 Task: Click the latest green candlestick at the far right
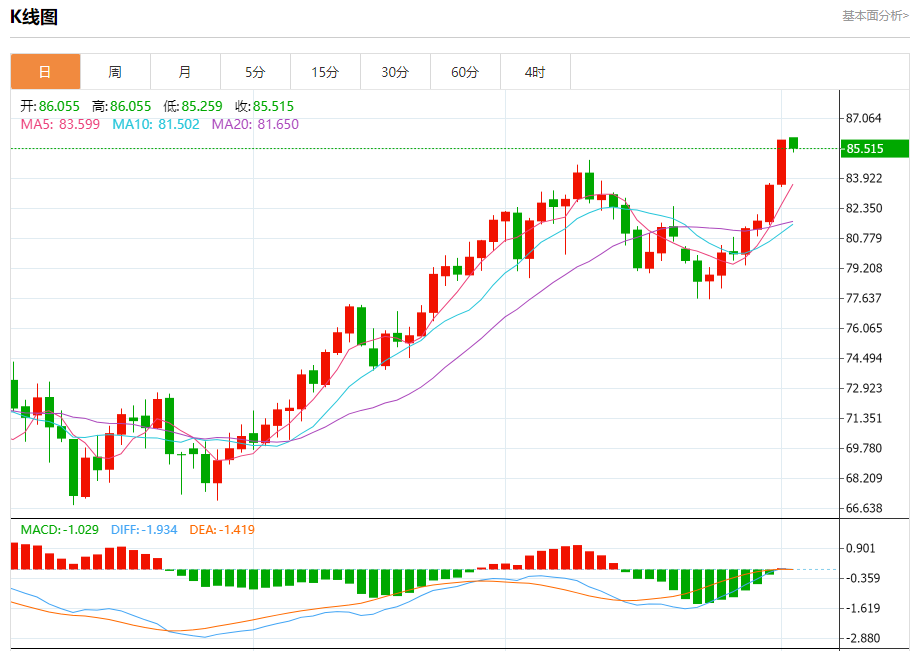tap(793, 143)
